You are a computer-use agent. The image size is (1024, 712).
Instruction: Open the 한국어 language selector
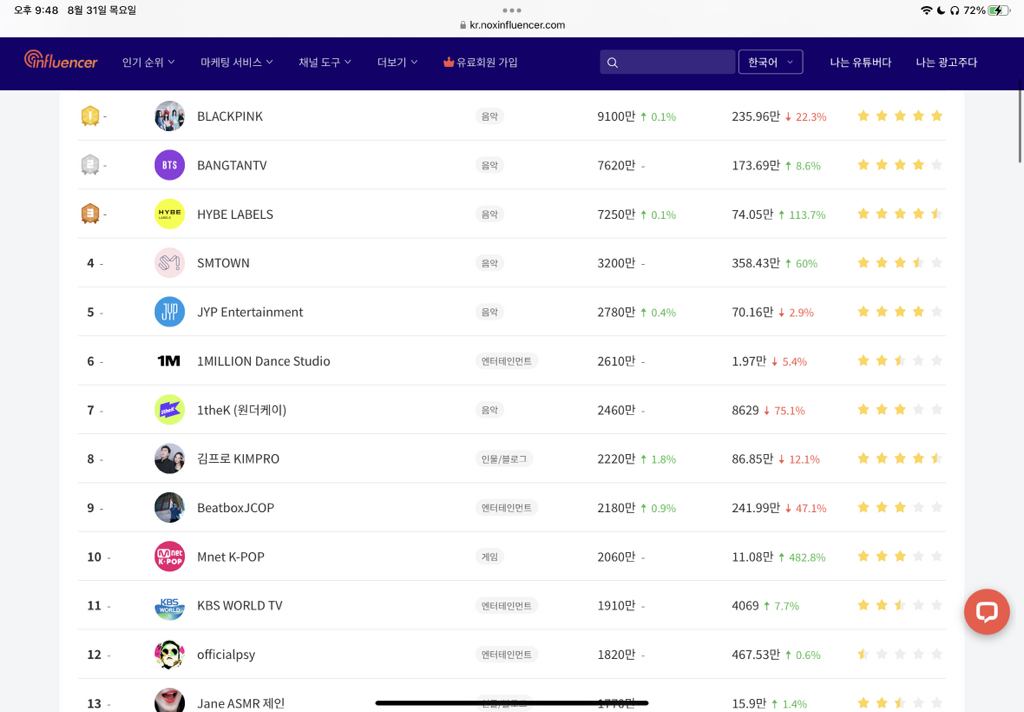click(x=770, y=62)
